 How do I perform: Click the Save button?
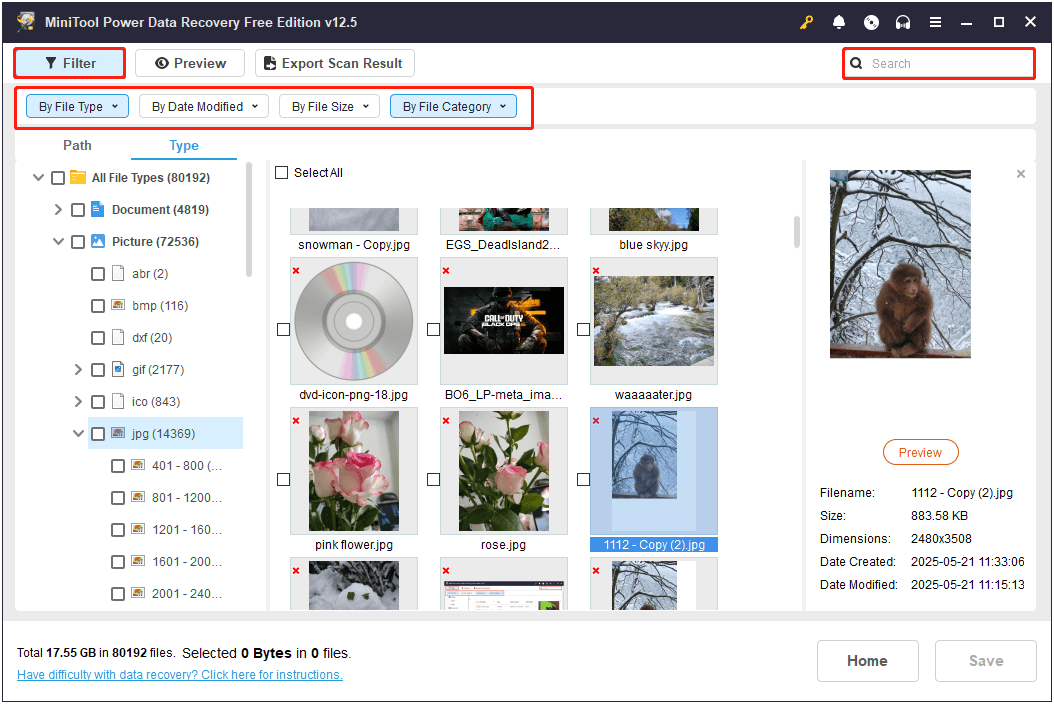[x=985, y=661]
